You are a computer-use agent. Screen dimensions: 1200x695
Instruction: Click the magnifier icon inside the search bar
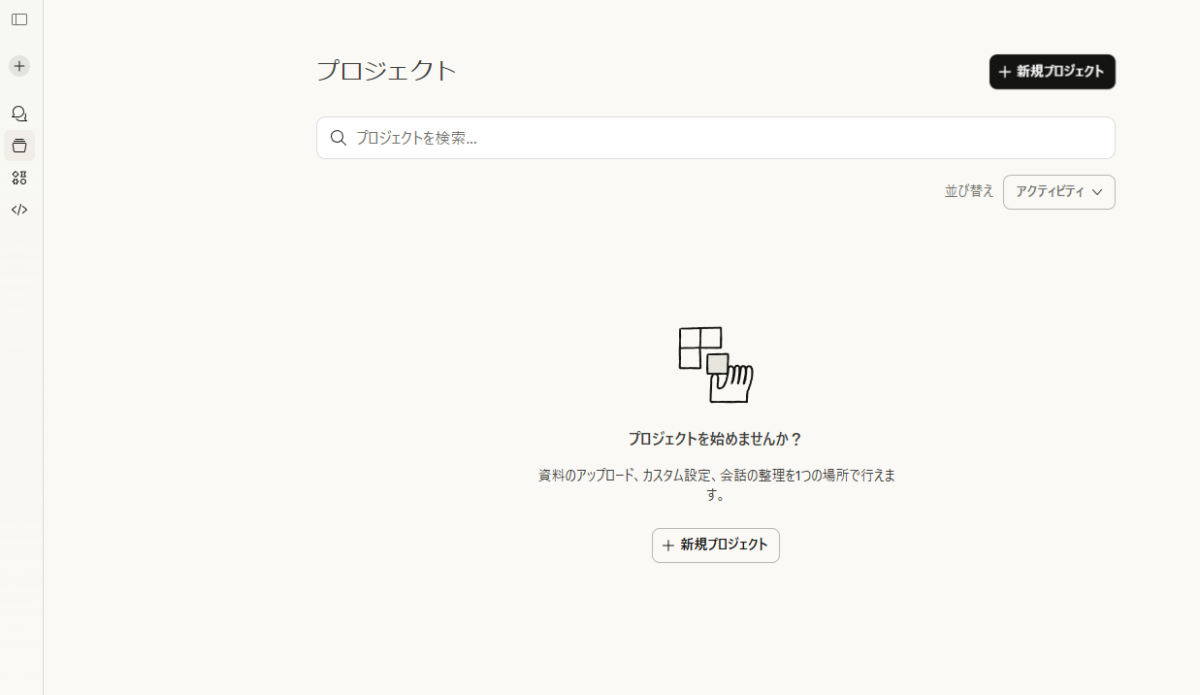tap(338, 137)
